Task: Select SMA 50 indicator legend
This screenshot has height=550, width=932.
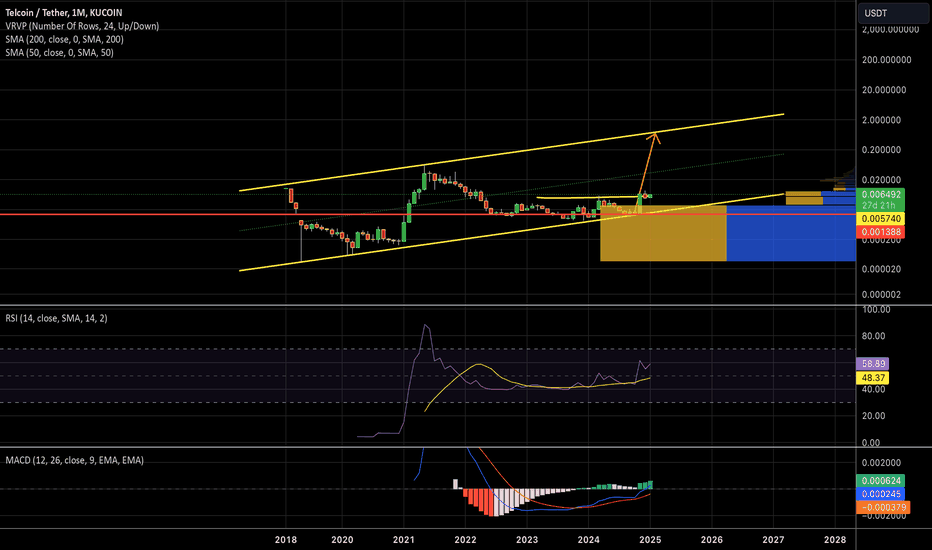Action: coord(59,52)
